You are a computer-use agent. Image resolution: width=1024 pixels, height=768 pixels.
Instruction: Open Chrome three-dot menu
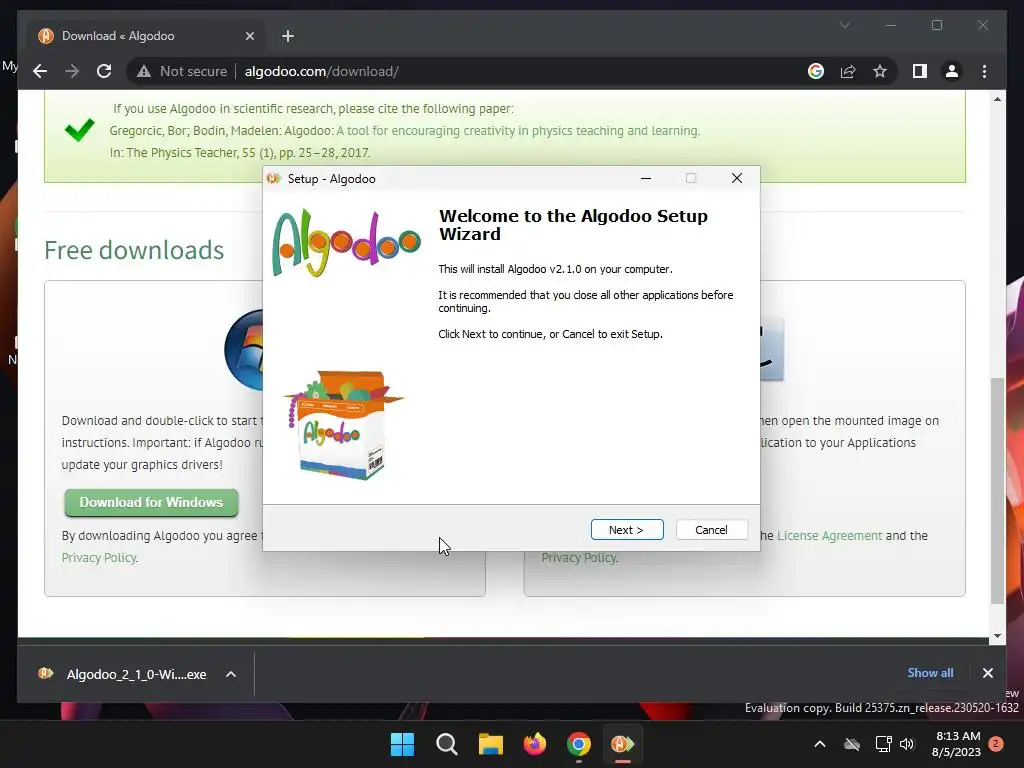984,71
